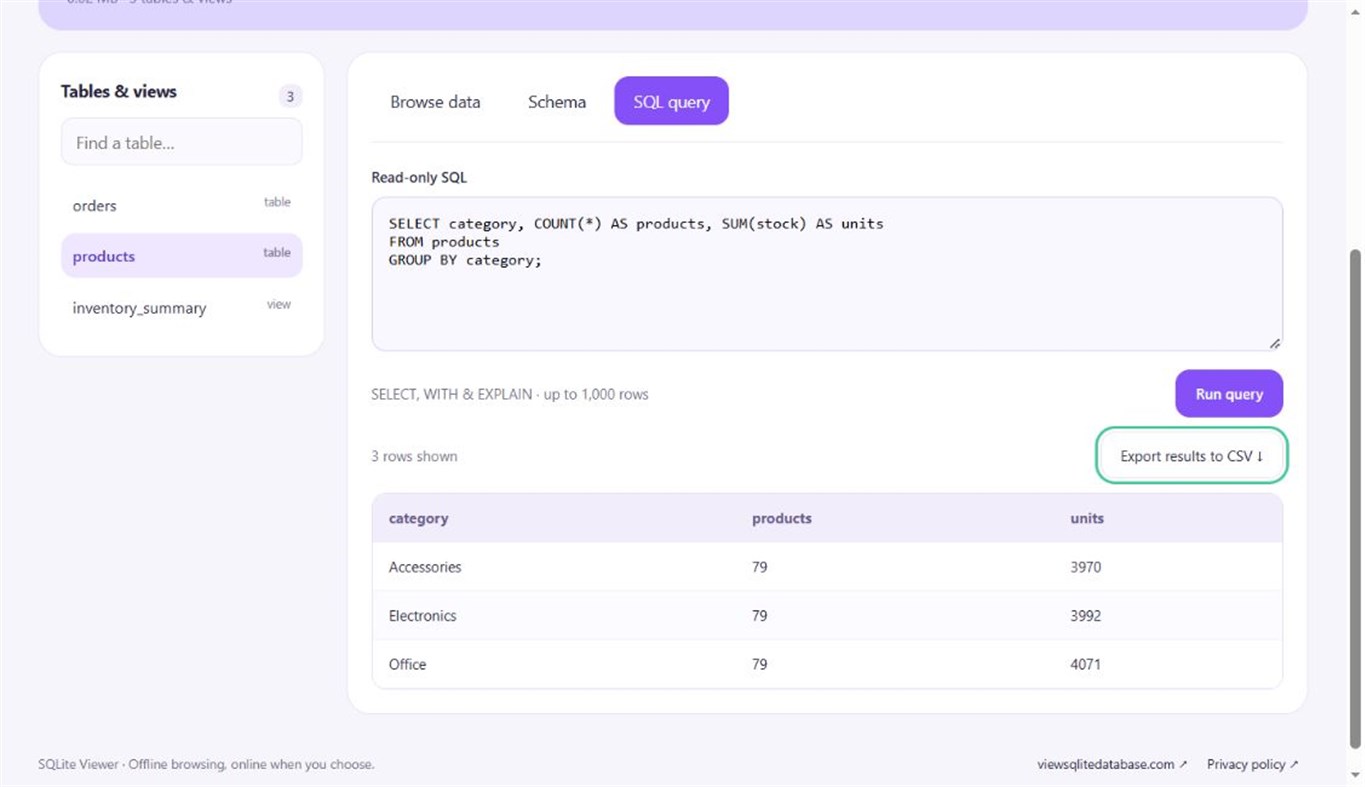Open the Privacy policy link
This screenshot has width=1365, height=787.
tap(1252, 764)
